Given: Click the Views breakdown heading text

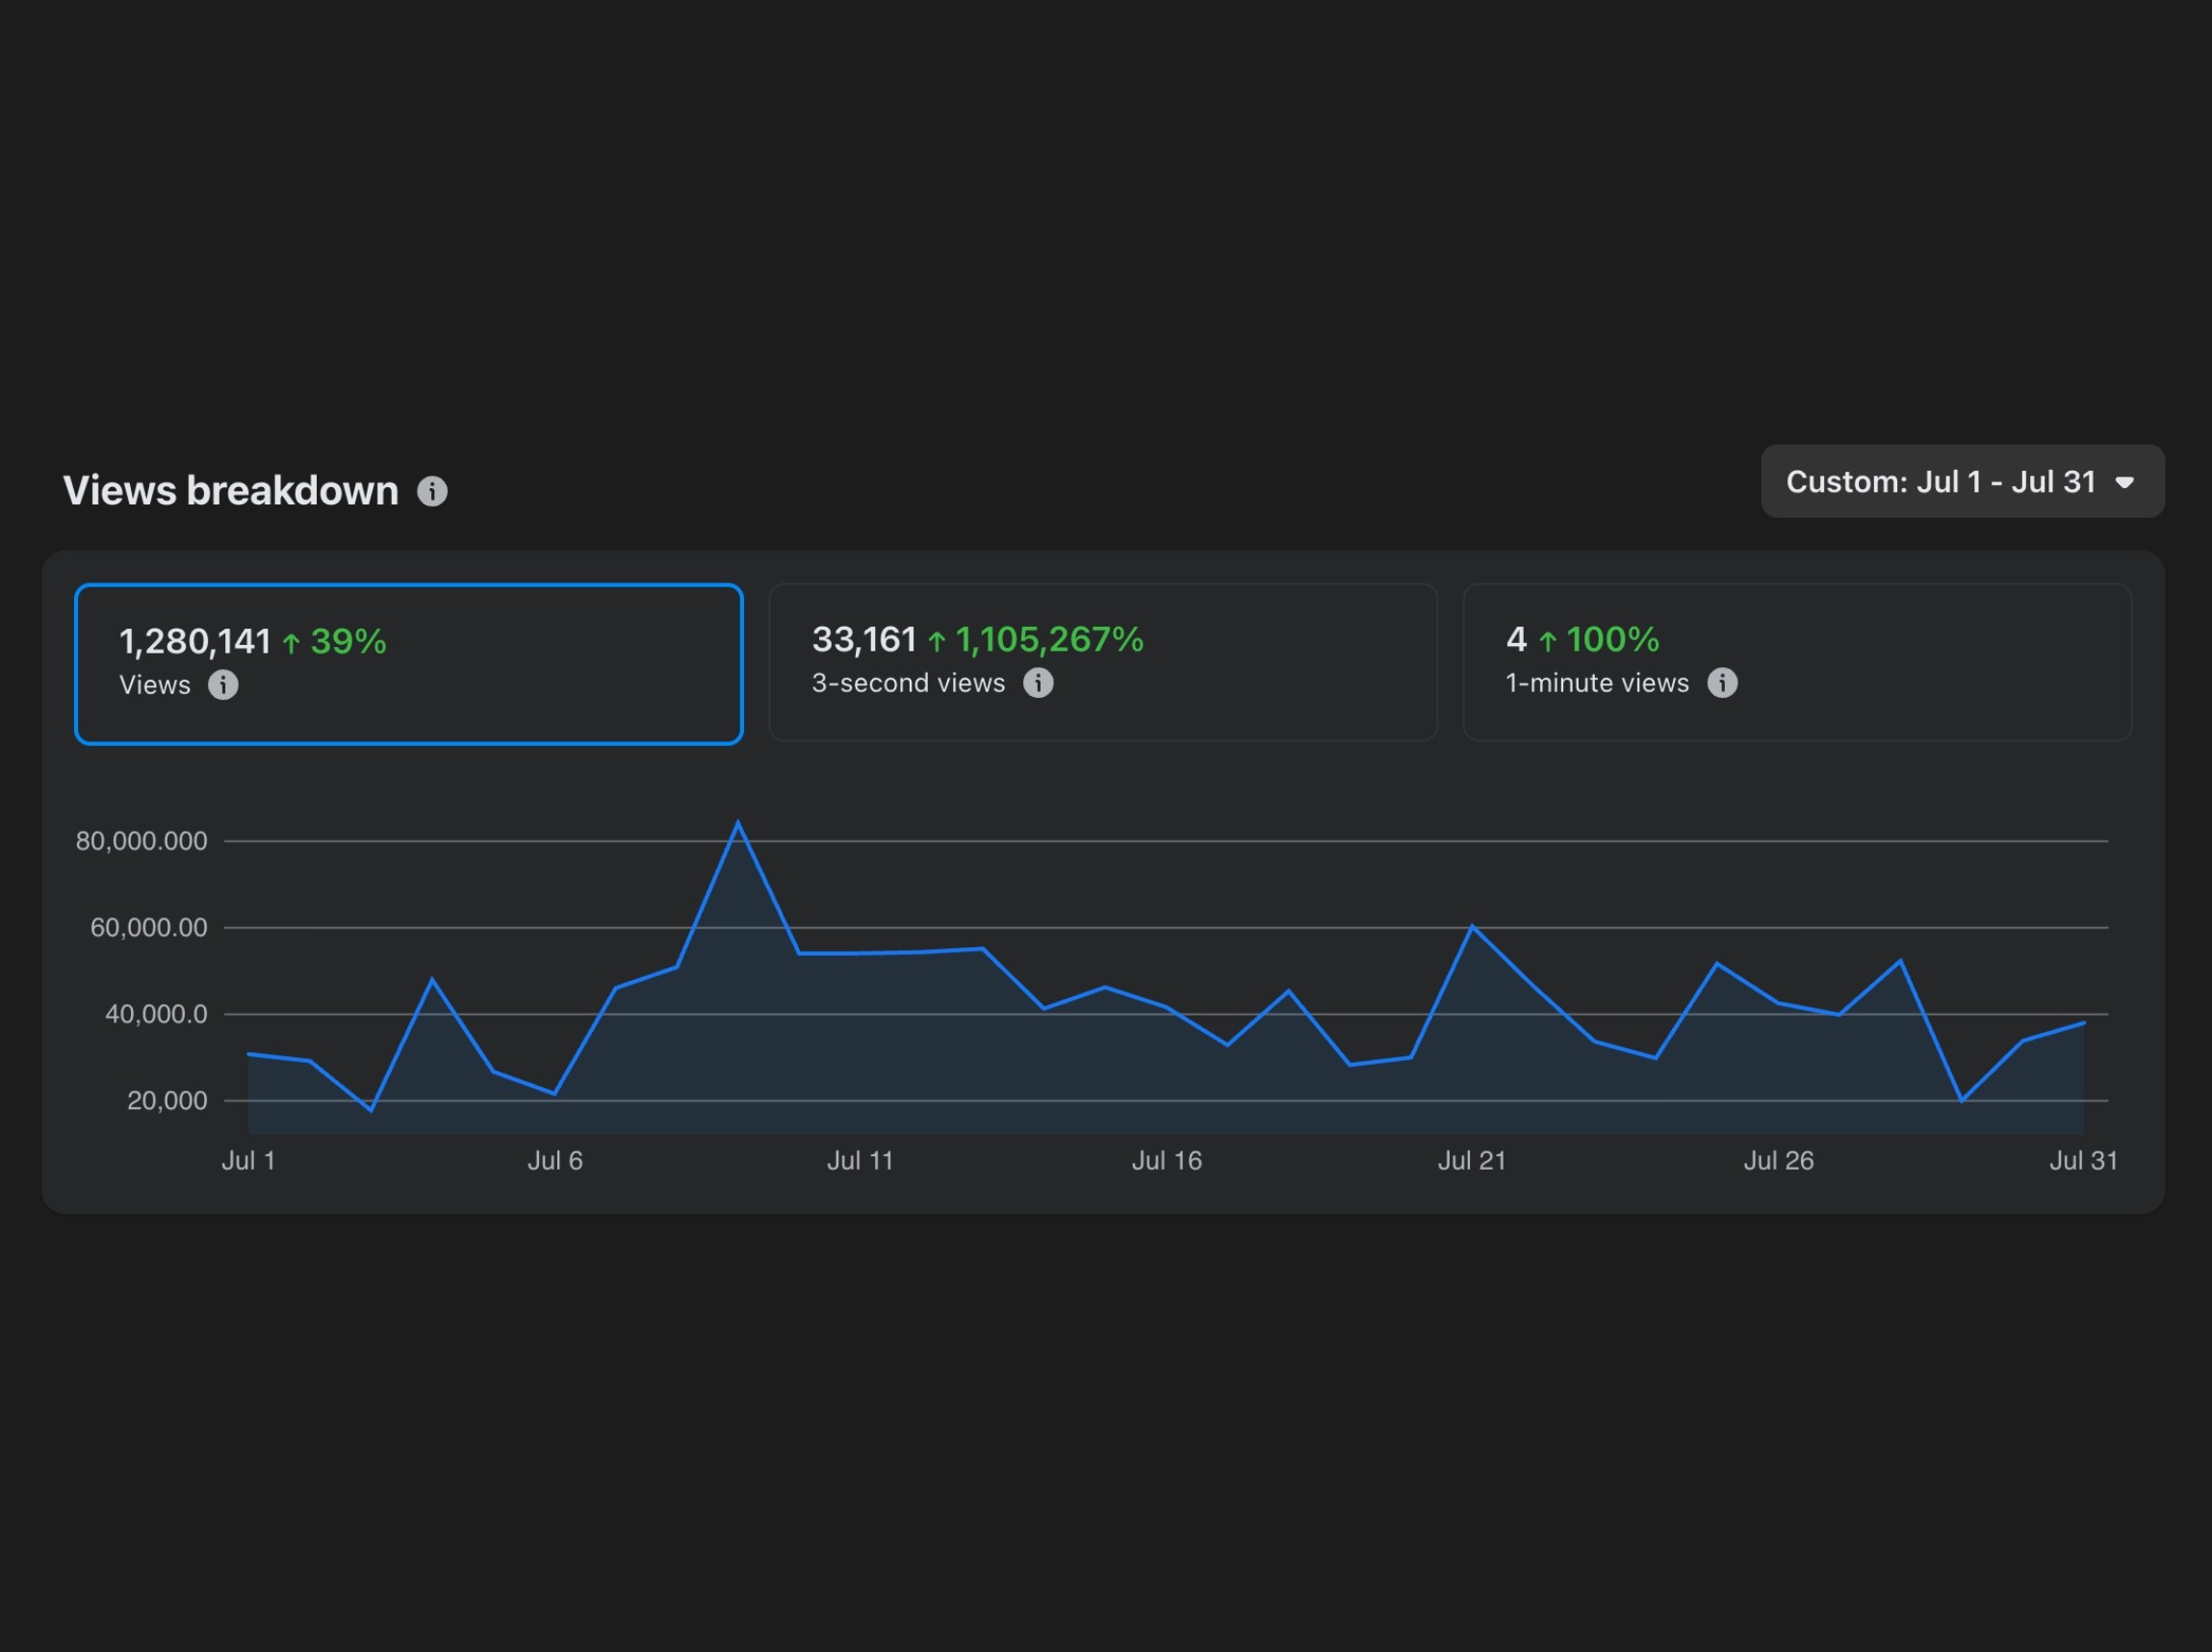Looking at the screenshot, I should click(x=231, y=491).
